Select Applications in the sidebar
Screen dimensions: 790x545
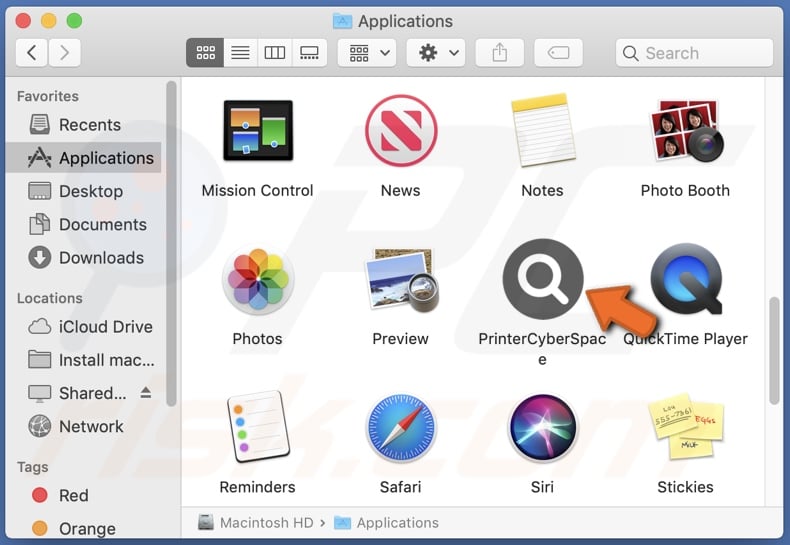coord(84,158)
